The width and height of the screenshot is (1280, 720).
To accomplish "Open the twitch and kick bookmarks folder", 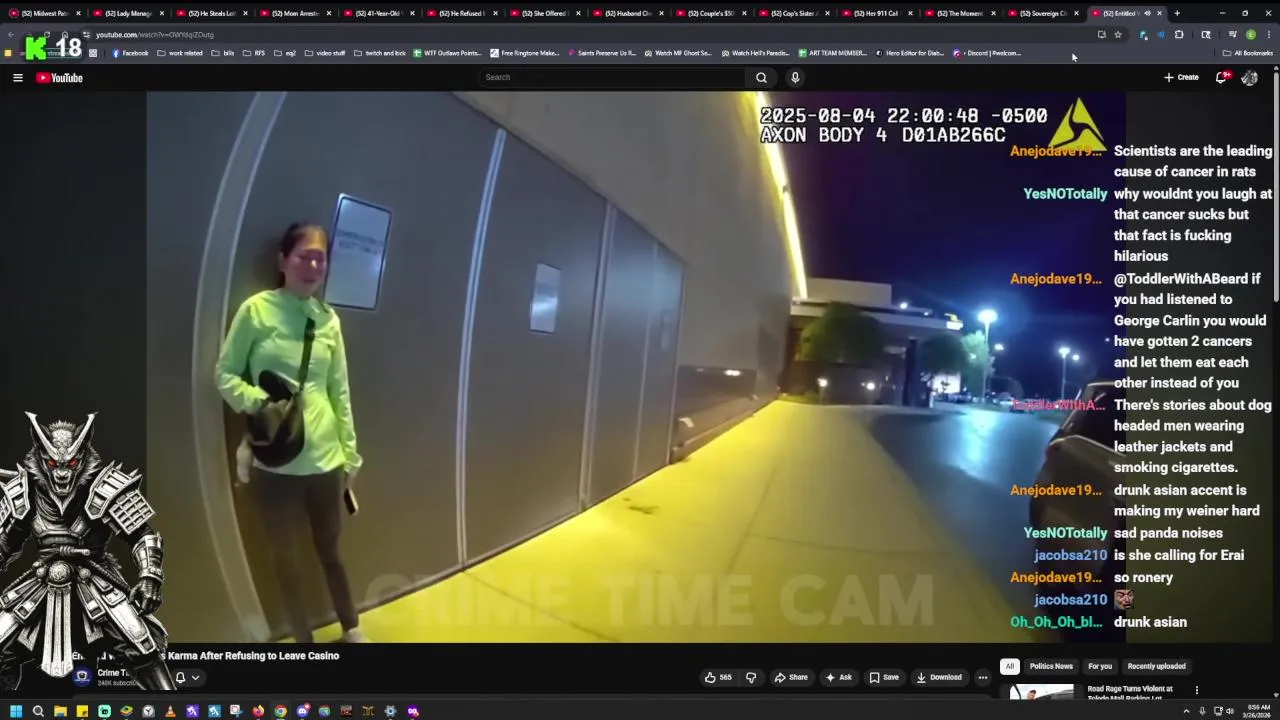I will 380,53.
